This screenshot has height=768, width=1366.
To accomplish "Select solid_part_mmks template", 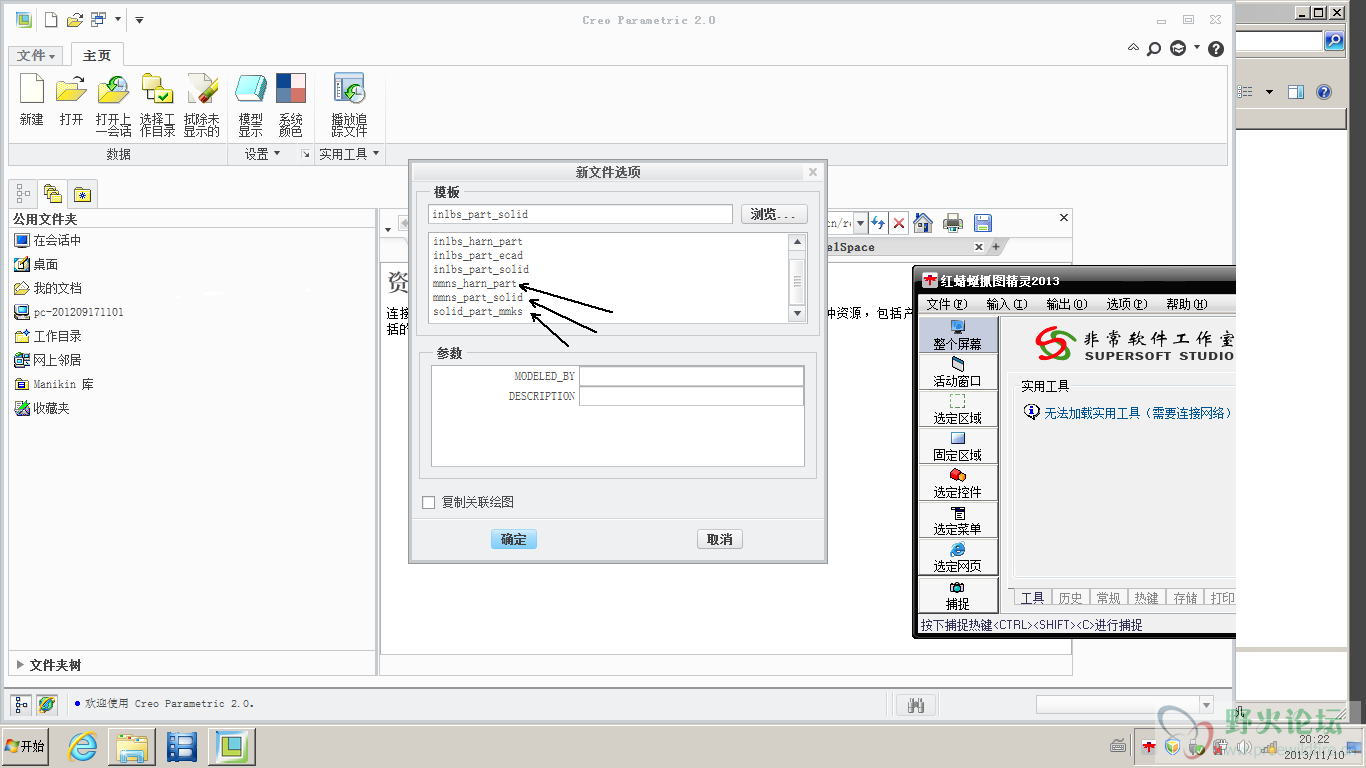I will 478,311.
